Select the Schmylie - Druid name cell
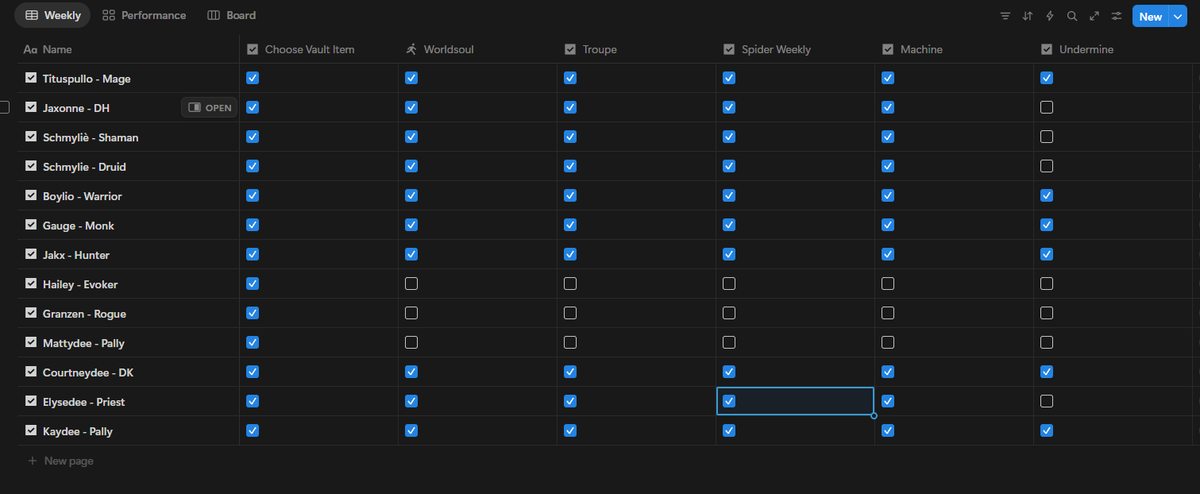The image size is (1200, 494). [x=130, y=166]
